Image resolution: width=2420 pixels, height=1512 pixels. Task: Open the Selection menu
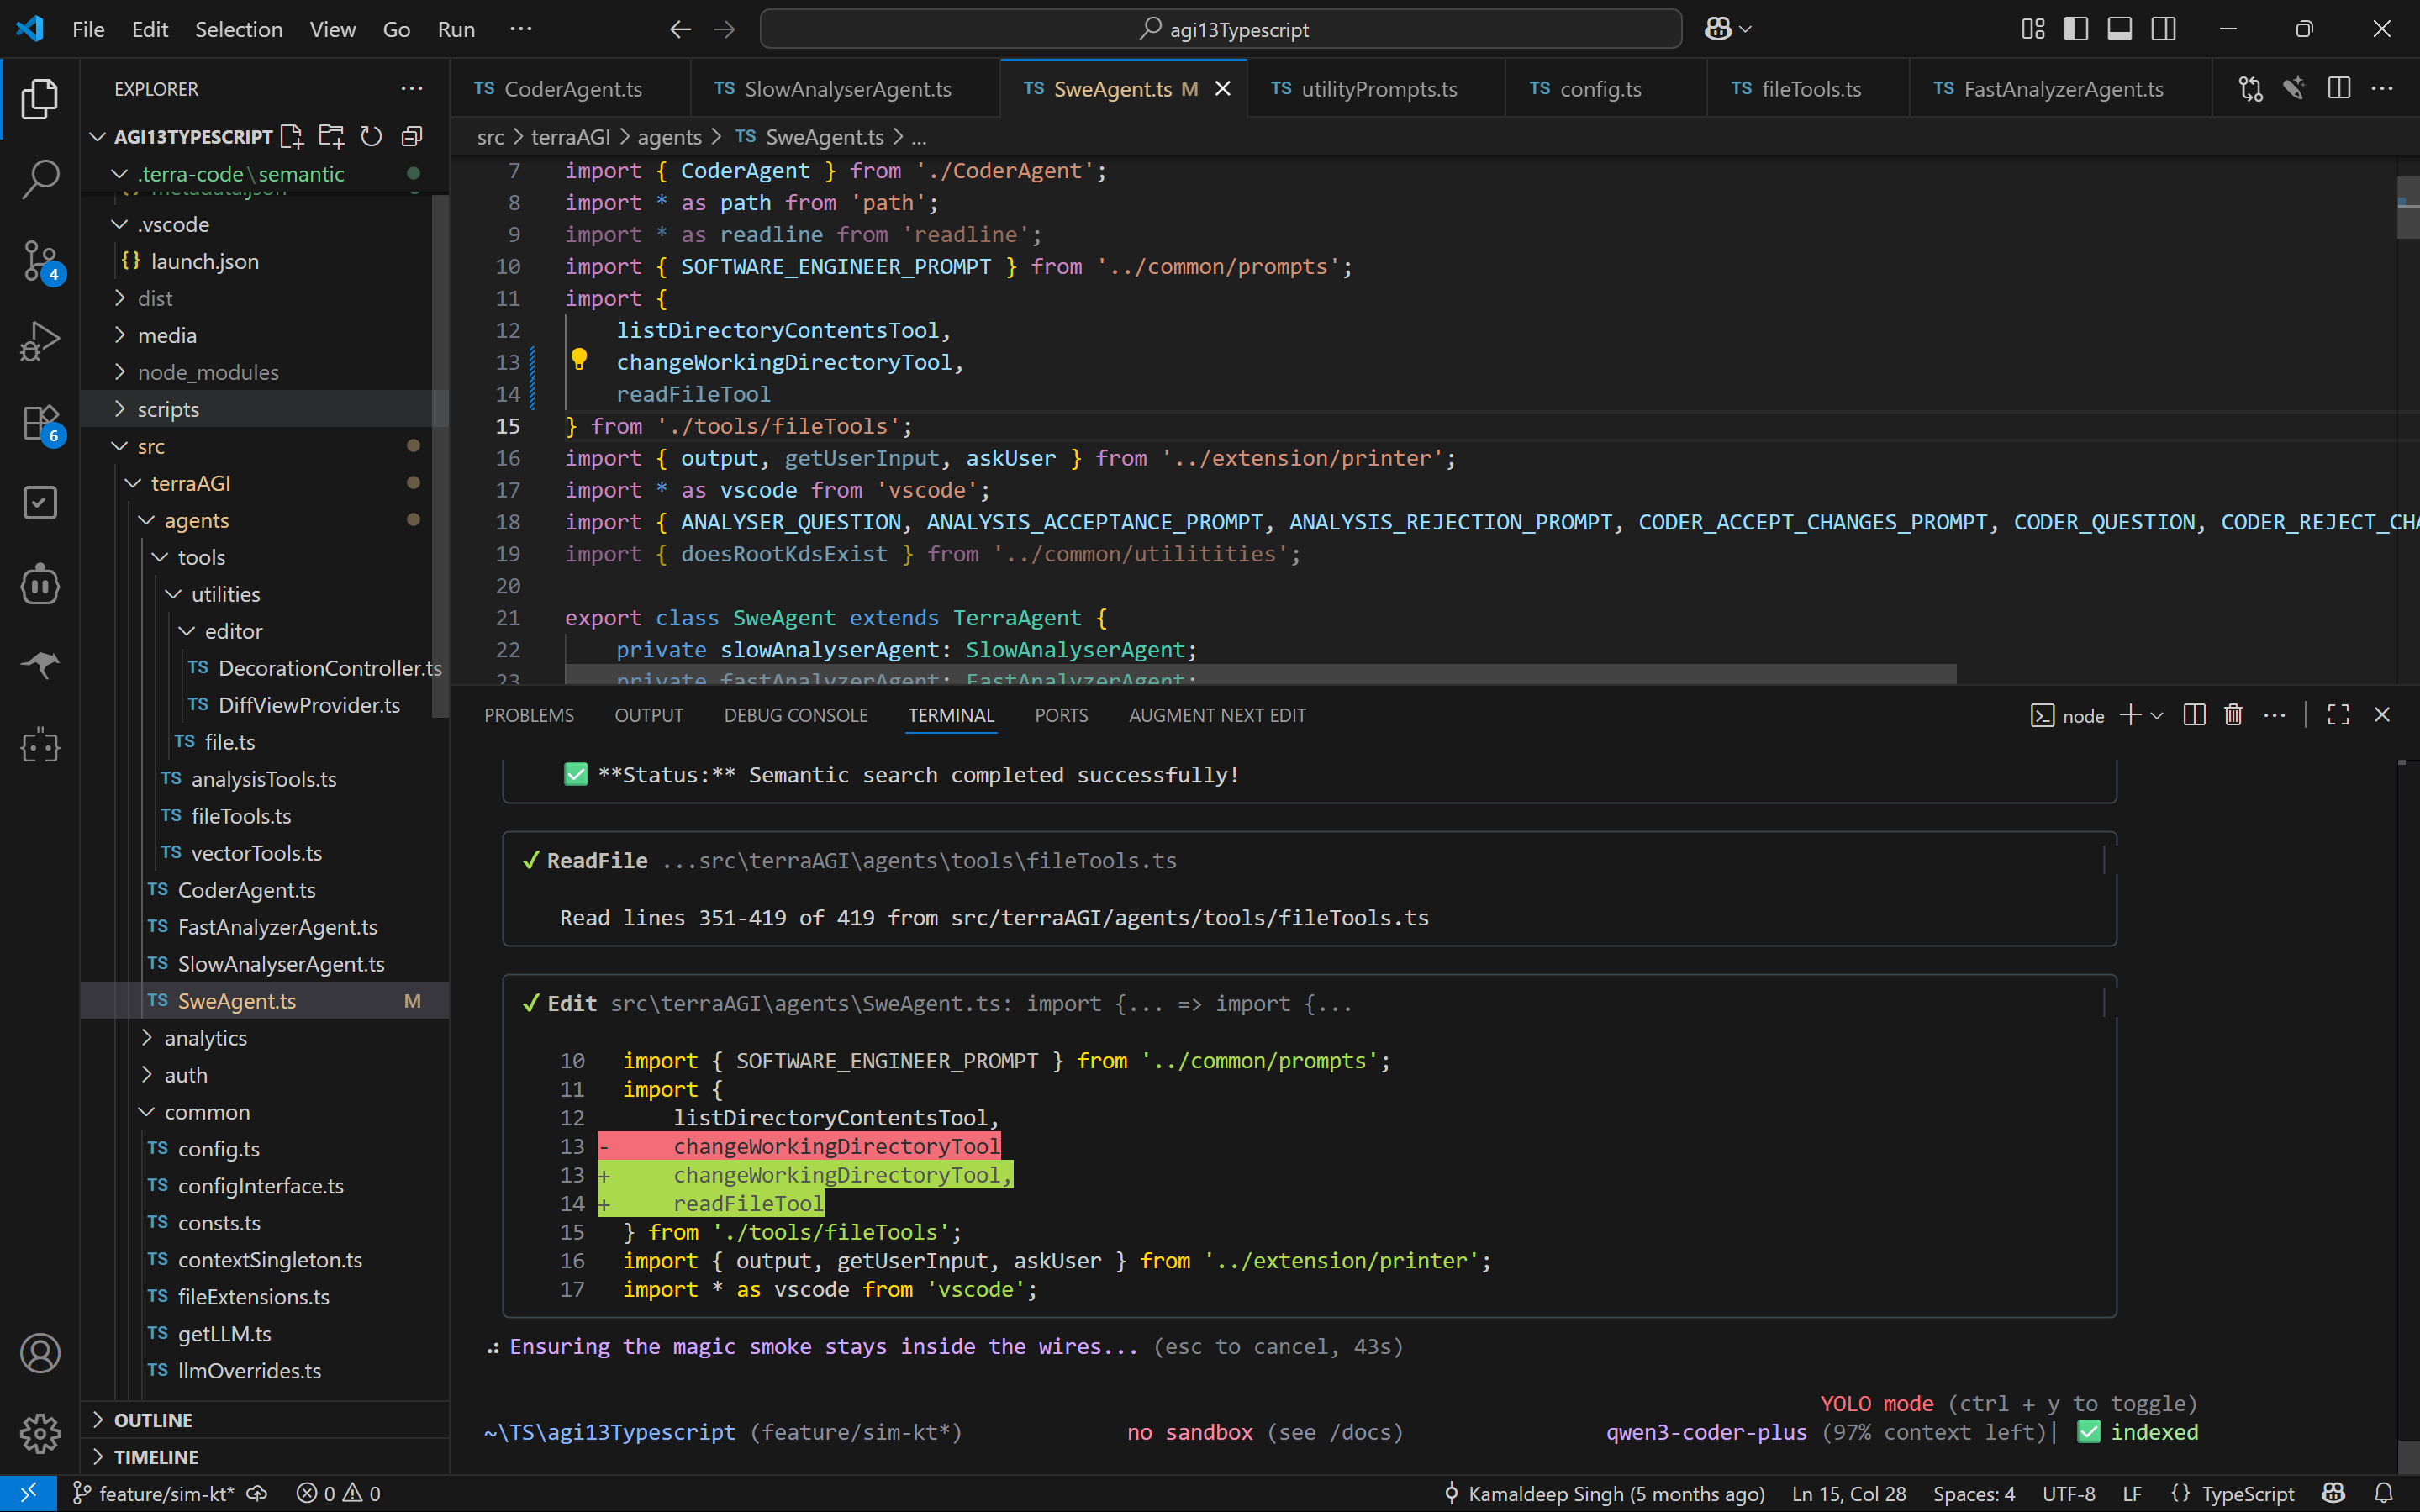[238, 29]
